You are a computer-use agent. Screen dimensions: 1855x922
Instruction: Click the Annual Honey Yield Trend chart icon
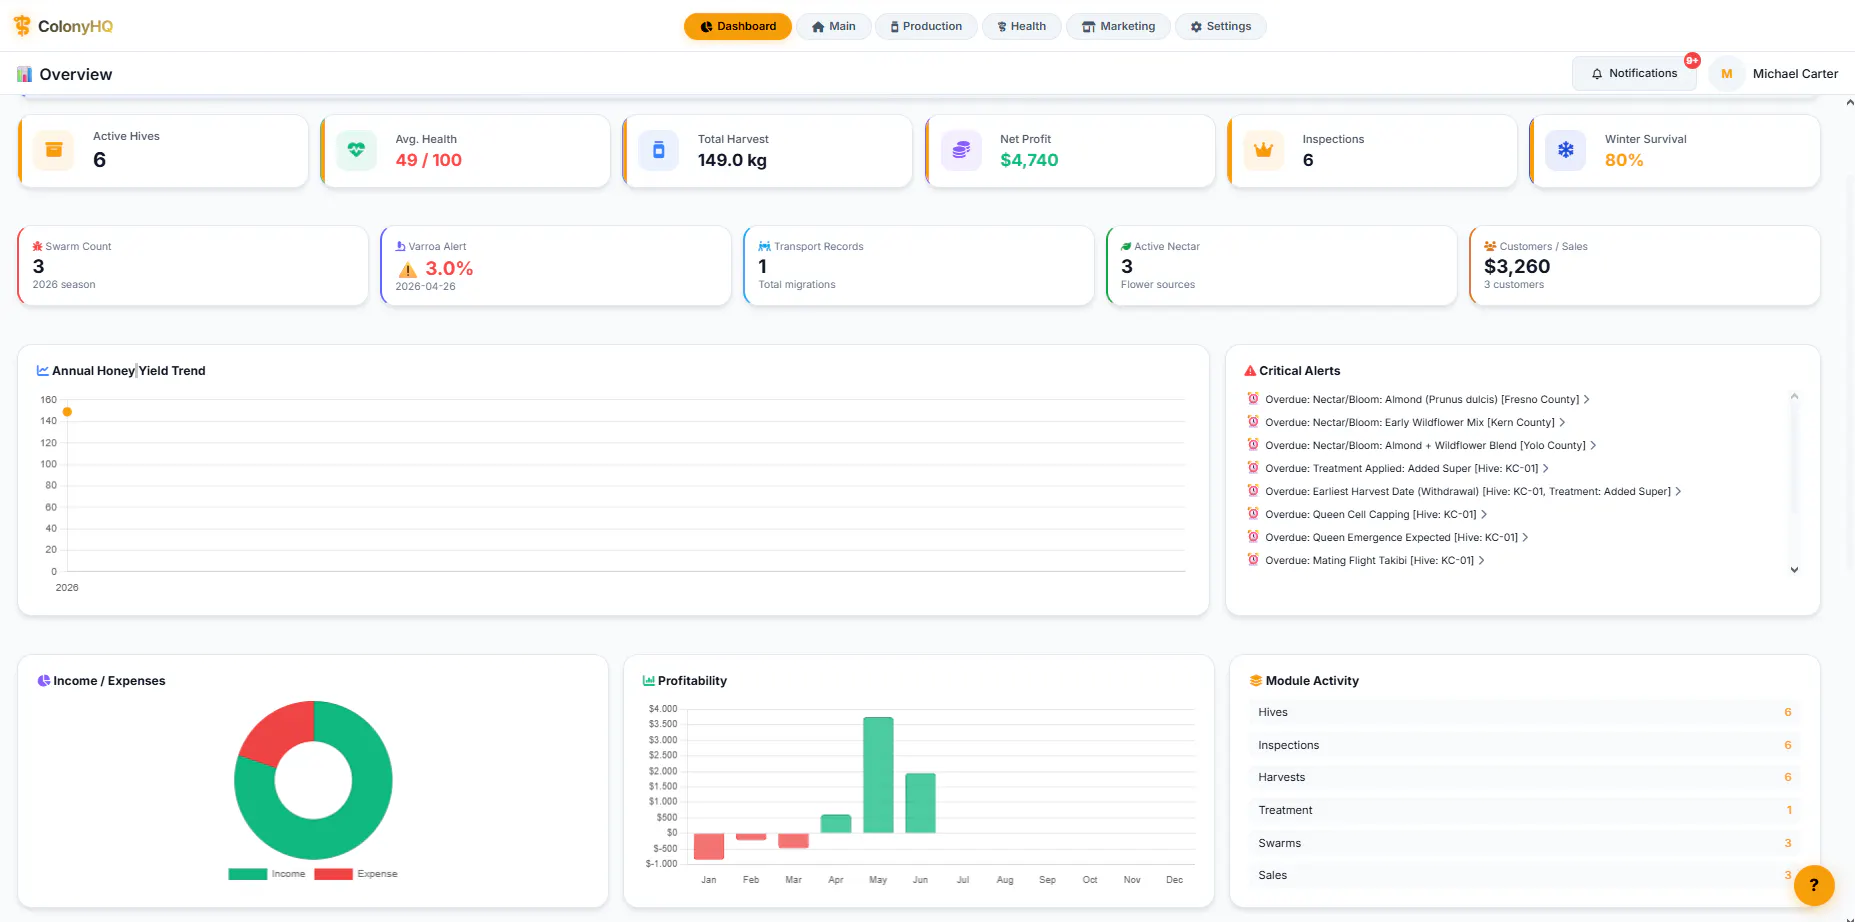43,371
